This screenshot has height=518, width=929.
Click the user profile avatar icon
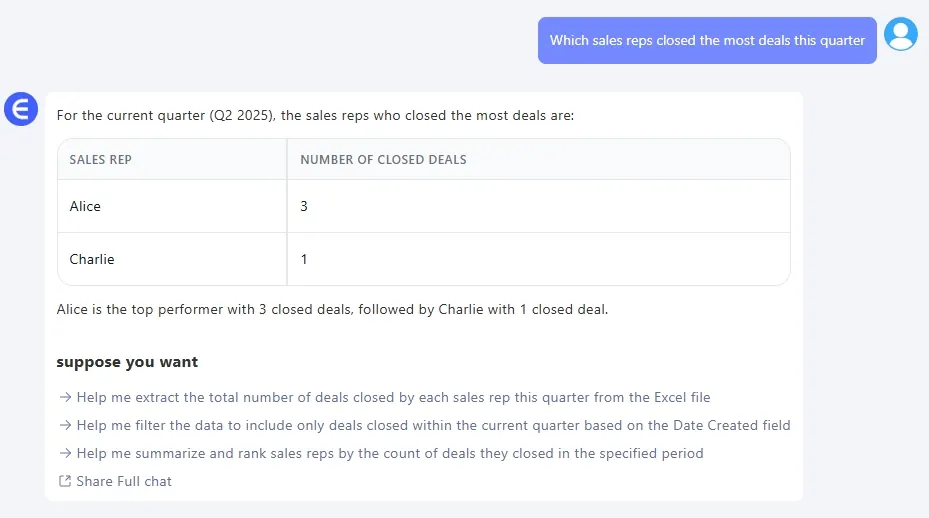tap(901, 35)
